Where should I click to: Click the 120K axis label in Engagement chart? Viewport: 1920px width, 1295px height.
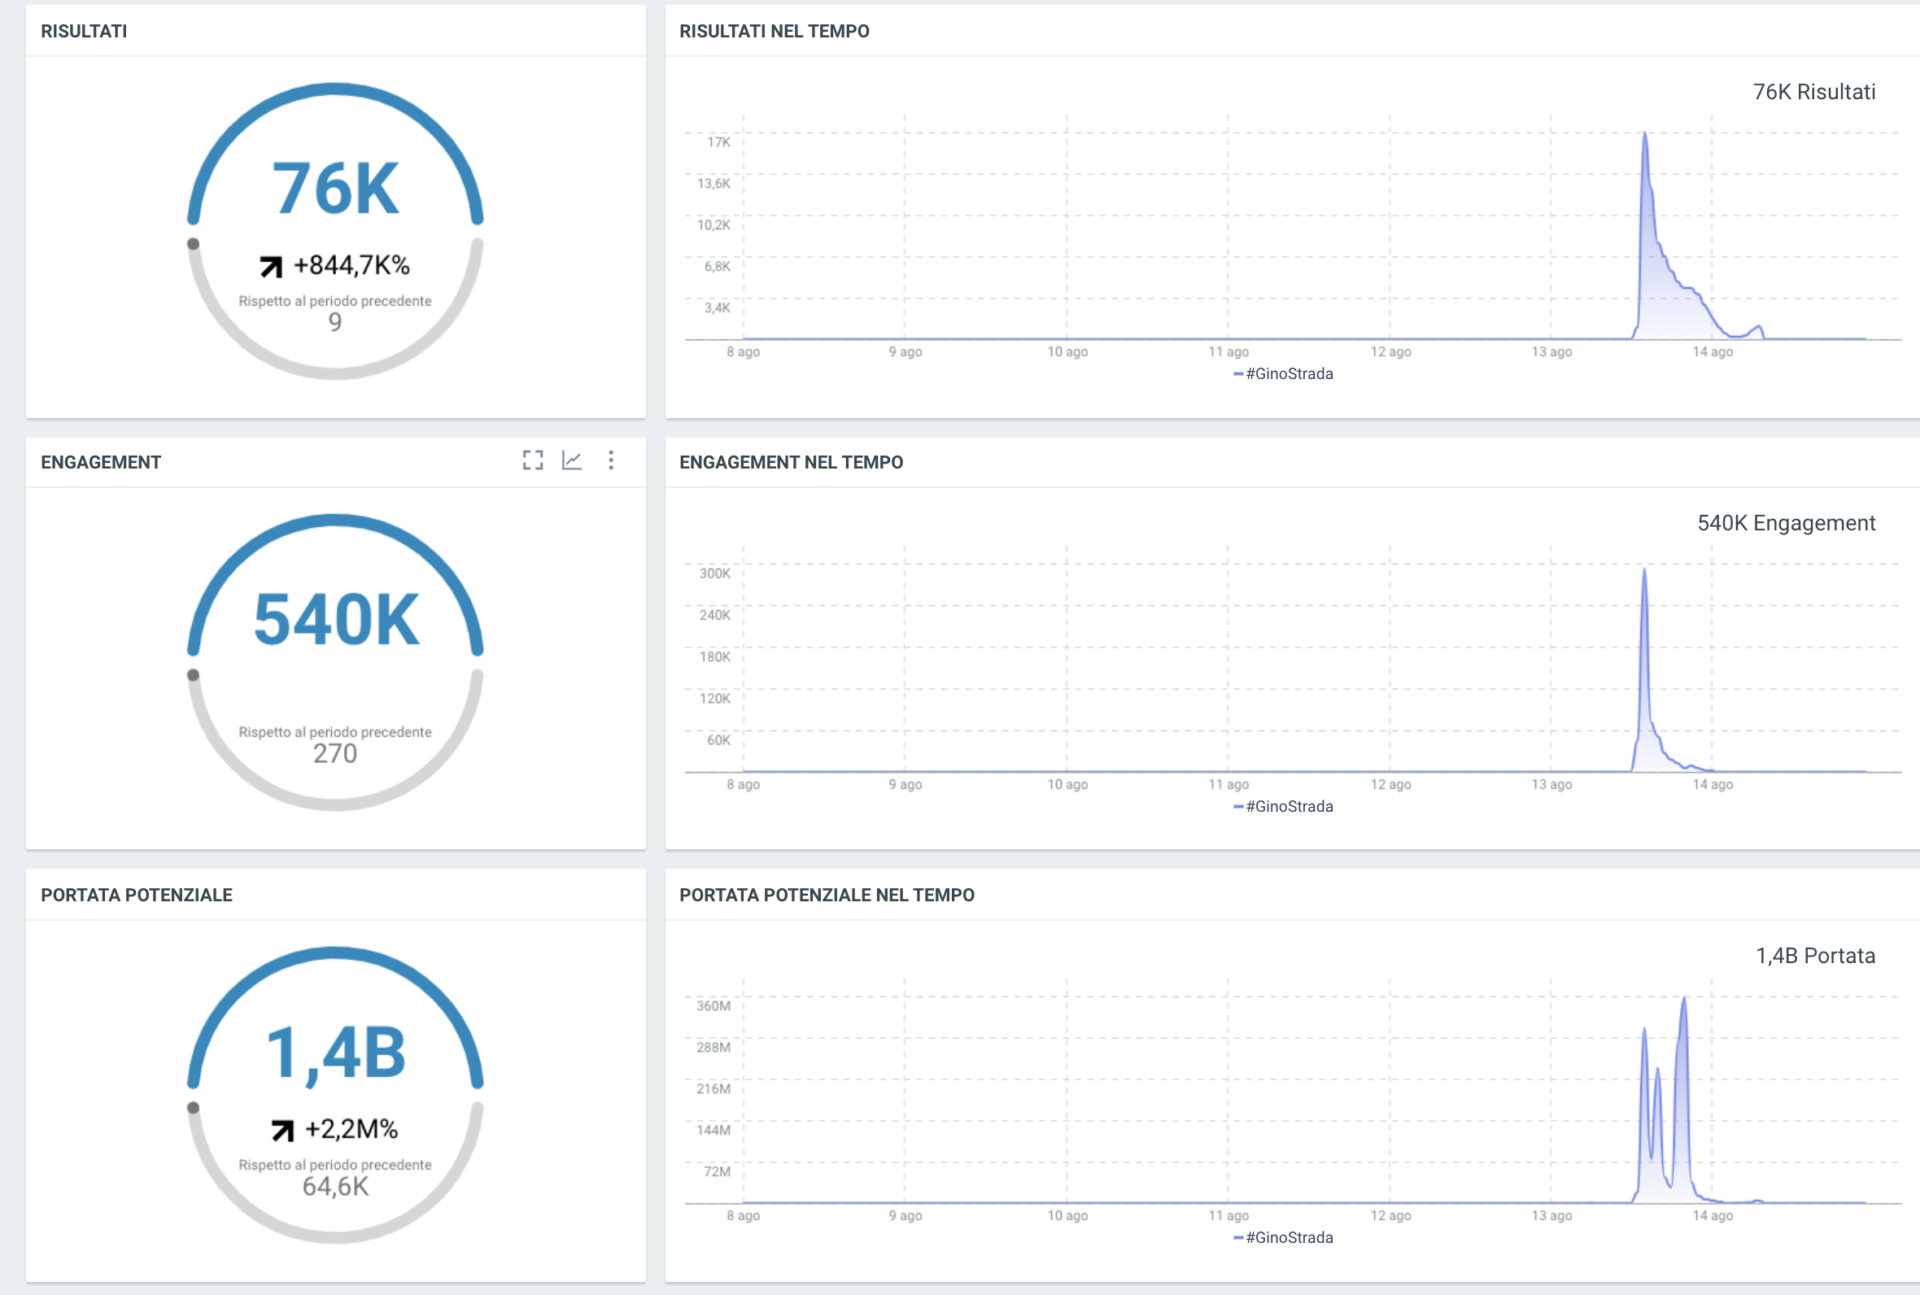click(715, 698)
